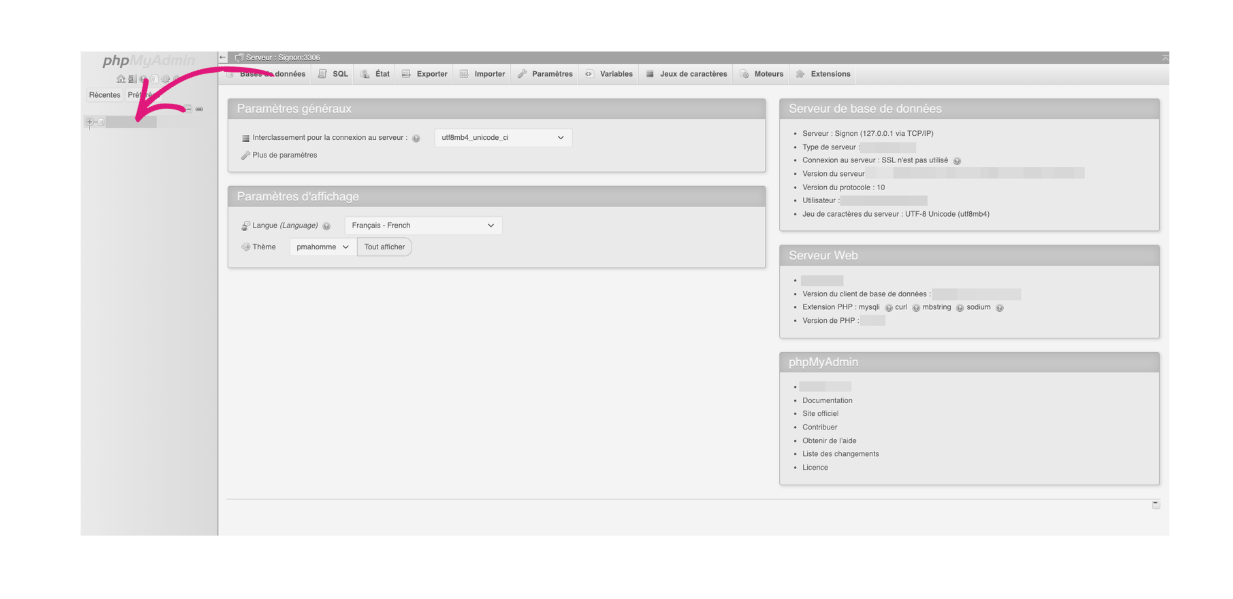This screenshot has height=599, width=1233.
Task: Expand the database tree node in the sidebar
Action: tap(89, 121)
